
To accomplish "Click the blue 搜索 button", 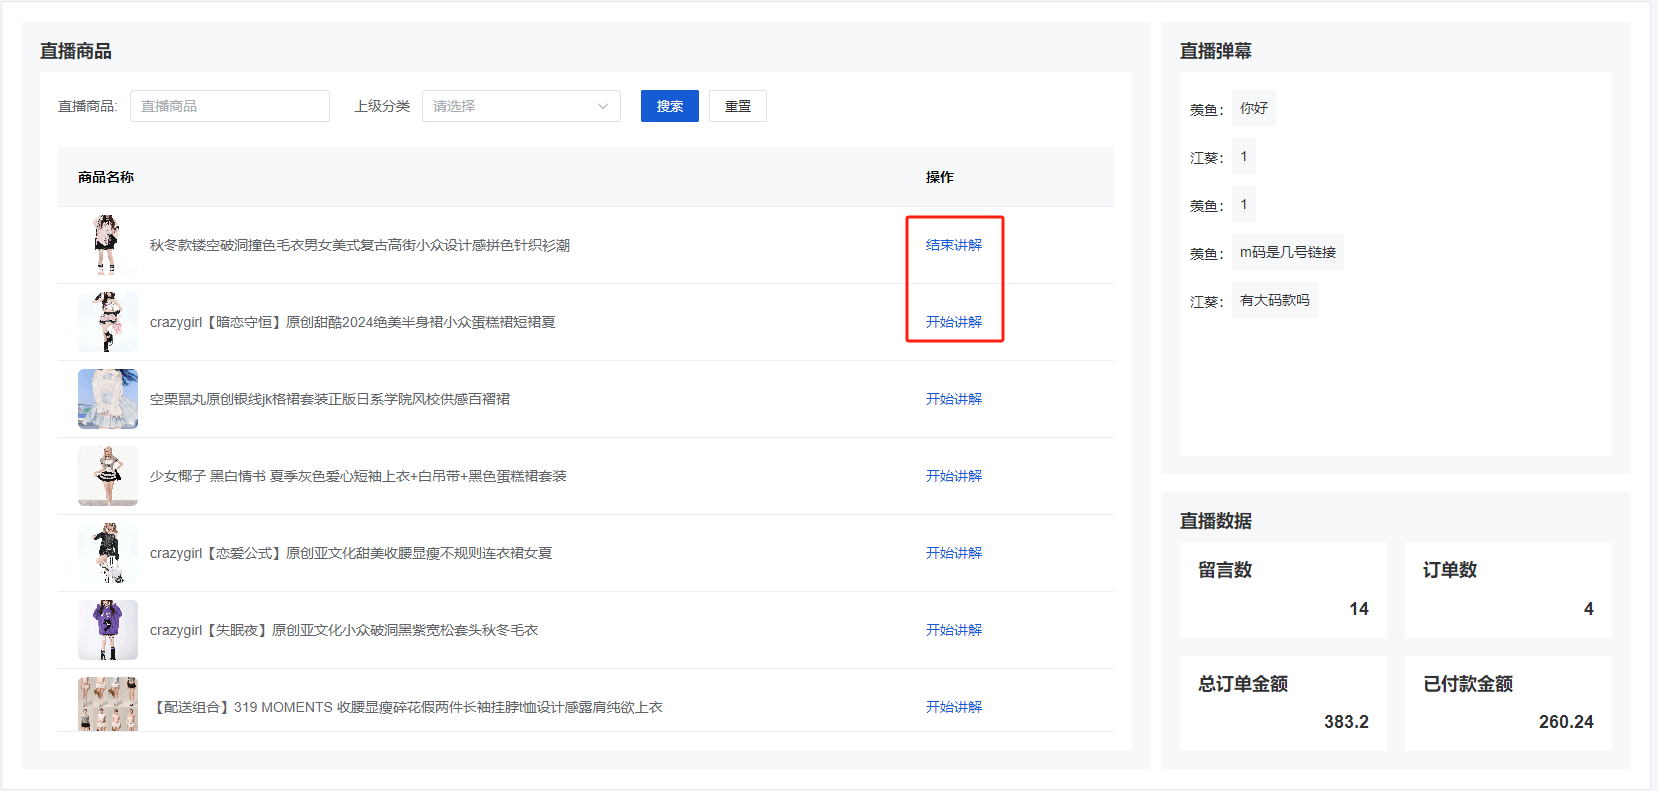I will coord(670,106).
